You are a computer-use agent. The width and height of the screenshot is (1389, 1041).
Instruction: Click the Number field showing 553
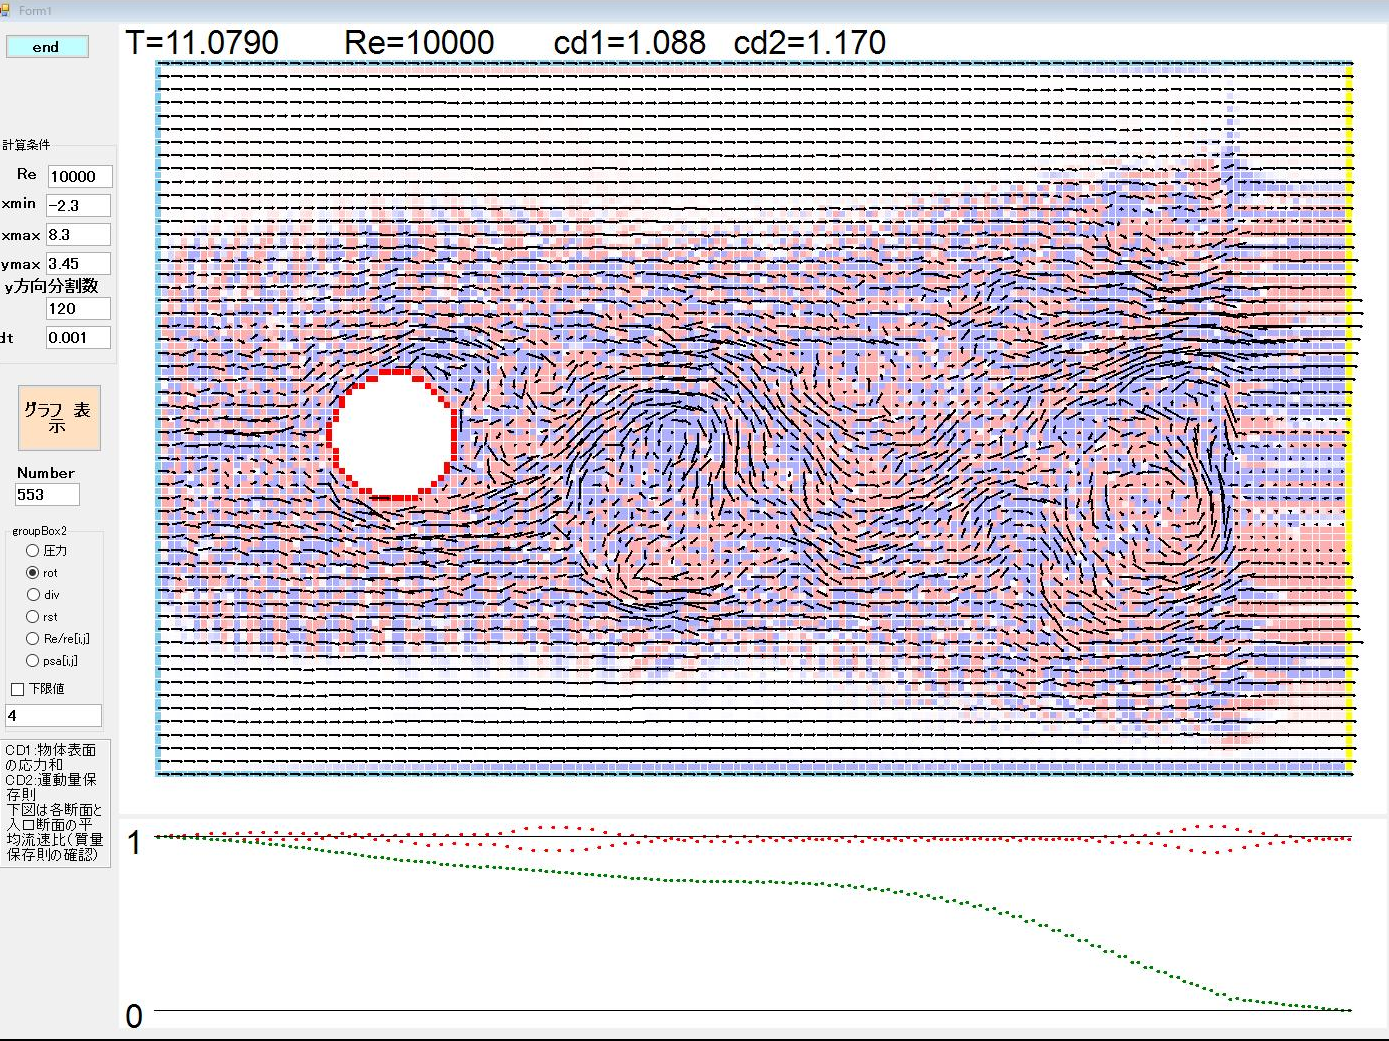pos(47,495)
